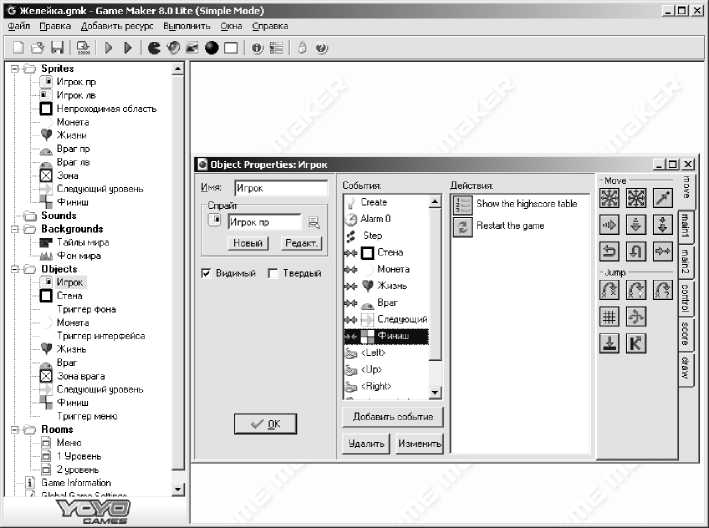Switch to the main1 actions tab
The height and width of the screenshot is (528, 709).
(x=685, y=226)
